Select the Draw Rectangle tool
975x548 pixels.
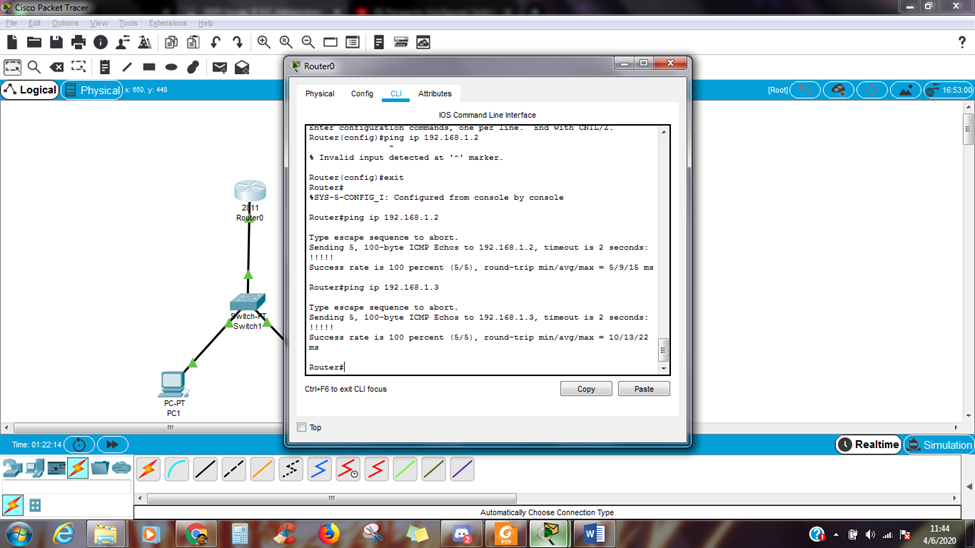click(149, 67)
